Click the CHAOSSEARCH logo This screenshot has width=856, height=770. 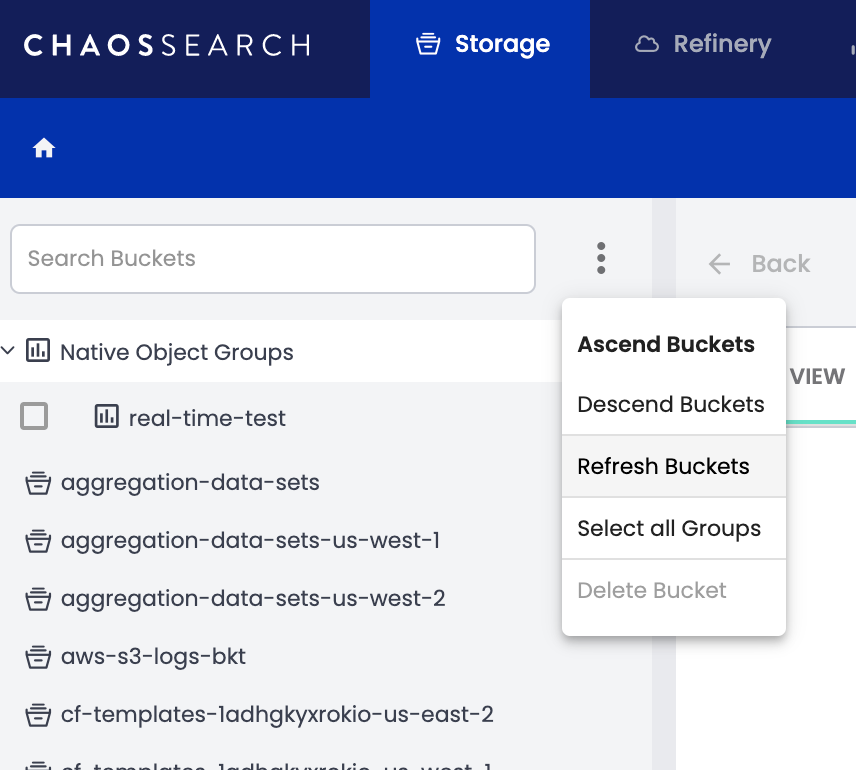point(167,45)
